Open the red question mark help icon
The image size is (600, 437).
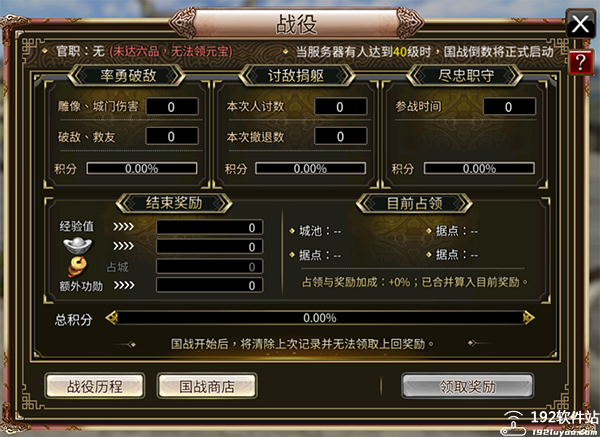pyautogui.click(x=580, y=62)
